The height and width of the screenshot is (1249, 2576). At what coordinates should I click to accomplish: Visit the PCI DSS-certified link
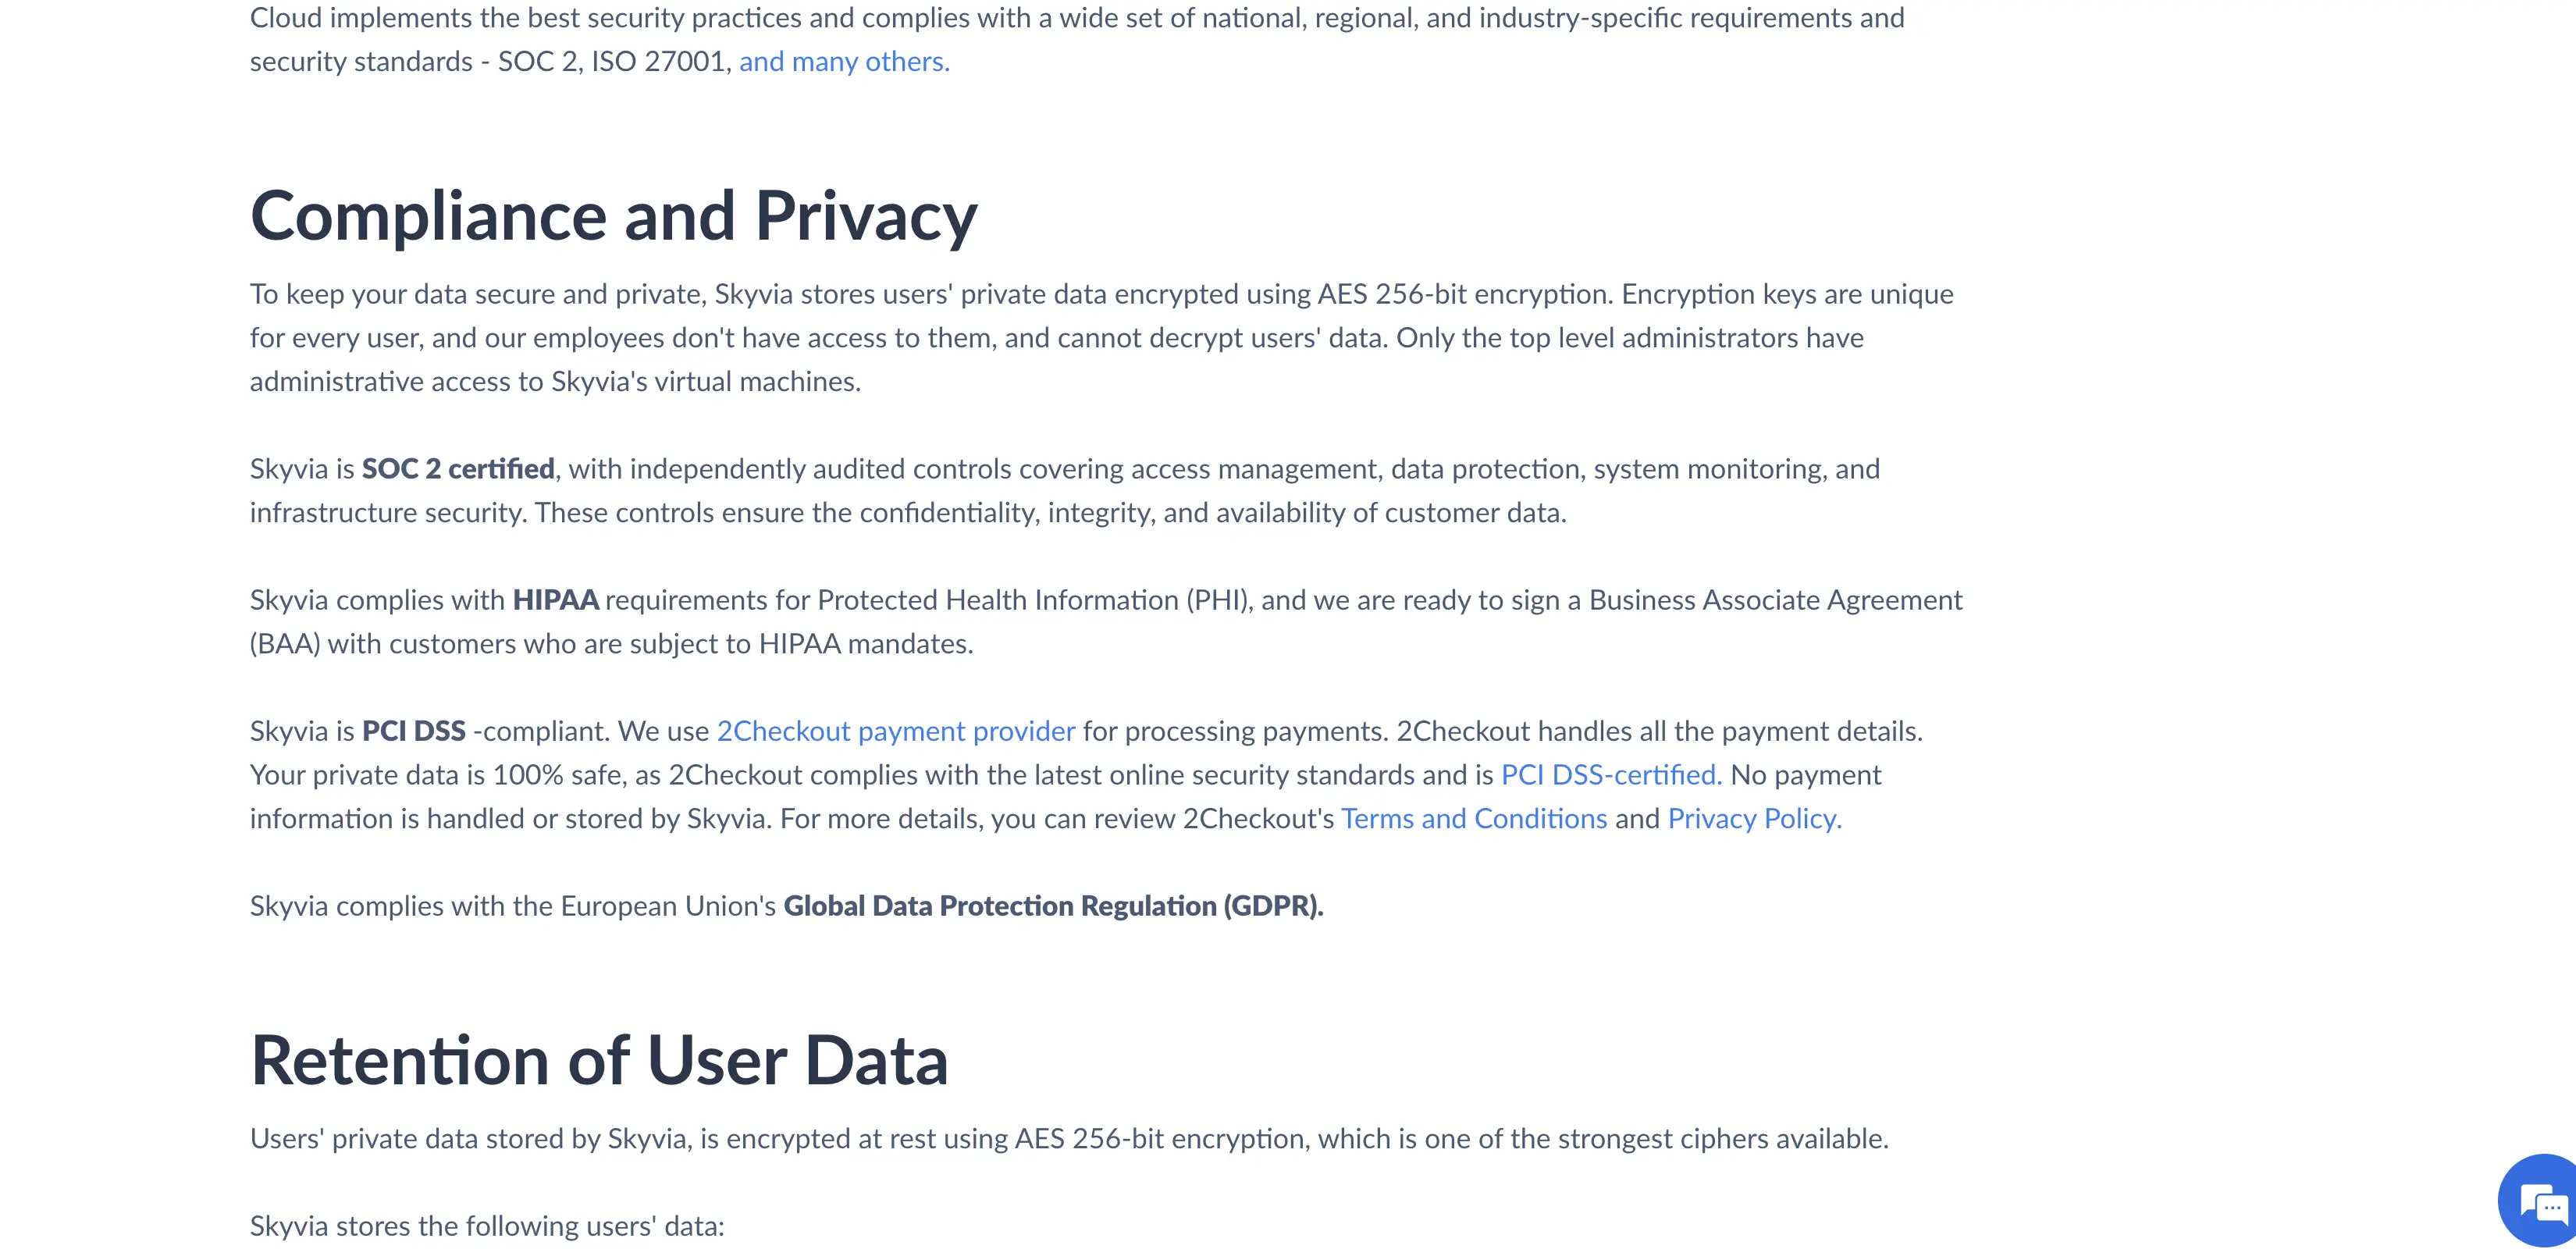(x=1611, y=775)
